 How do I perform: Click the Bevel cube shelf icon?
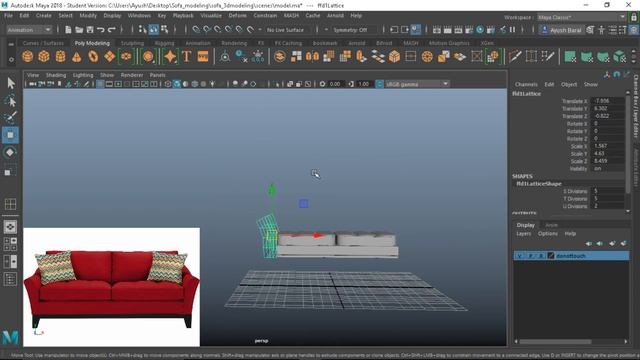click(394, 56)
